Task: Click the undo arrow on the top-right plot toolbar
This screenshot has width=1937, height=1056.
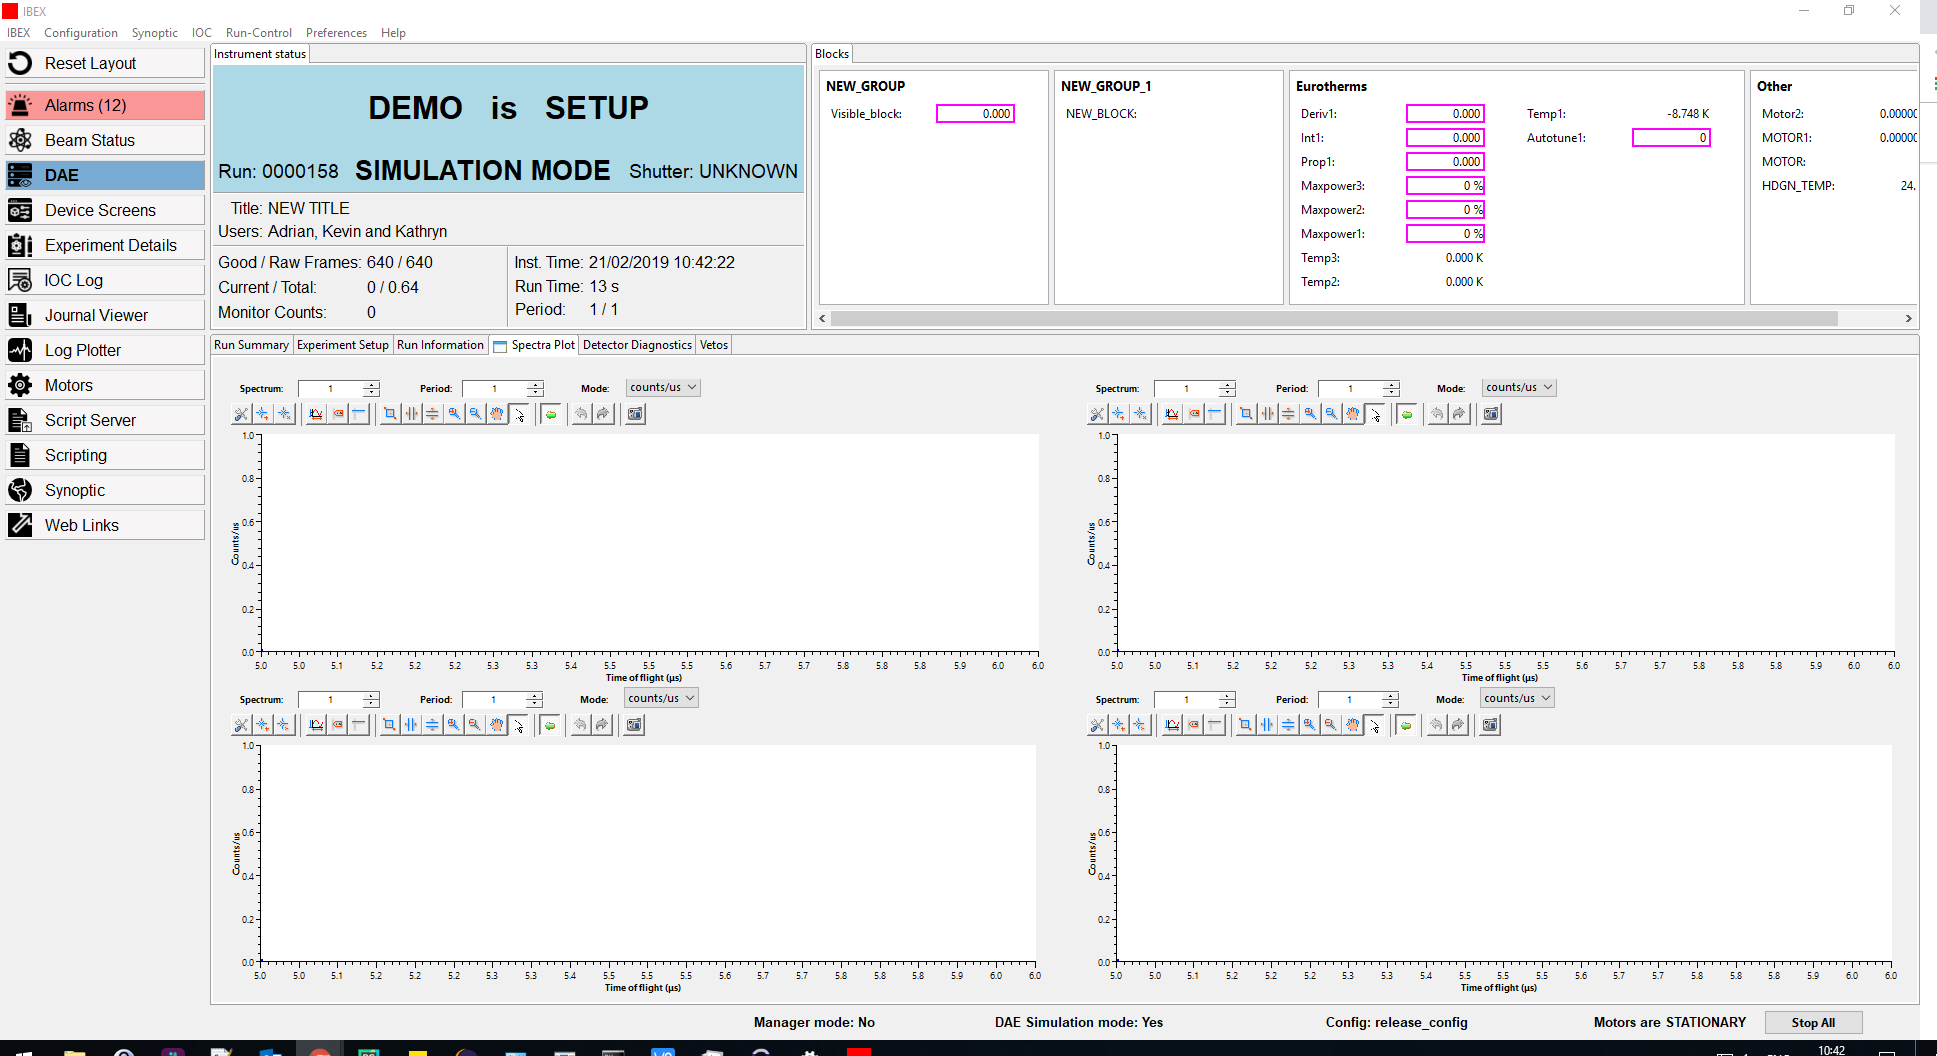Action: (1437, 413)
